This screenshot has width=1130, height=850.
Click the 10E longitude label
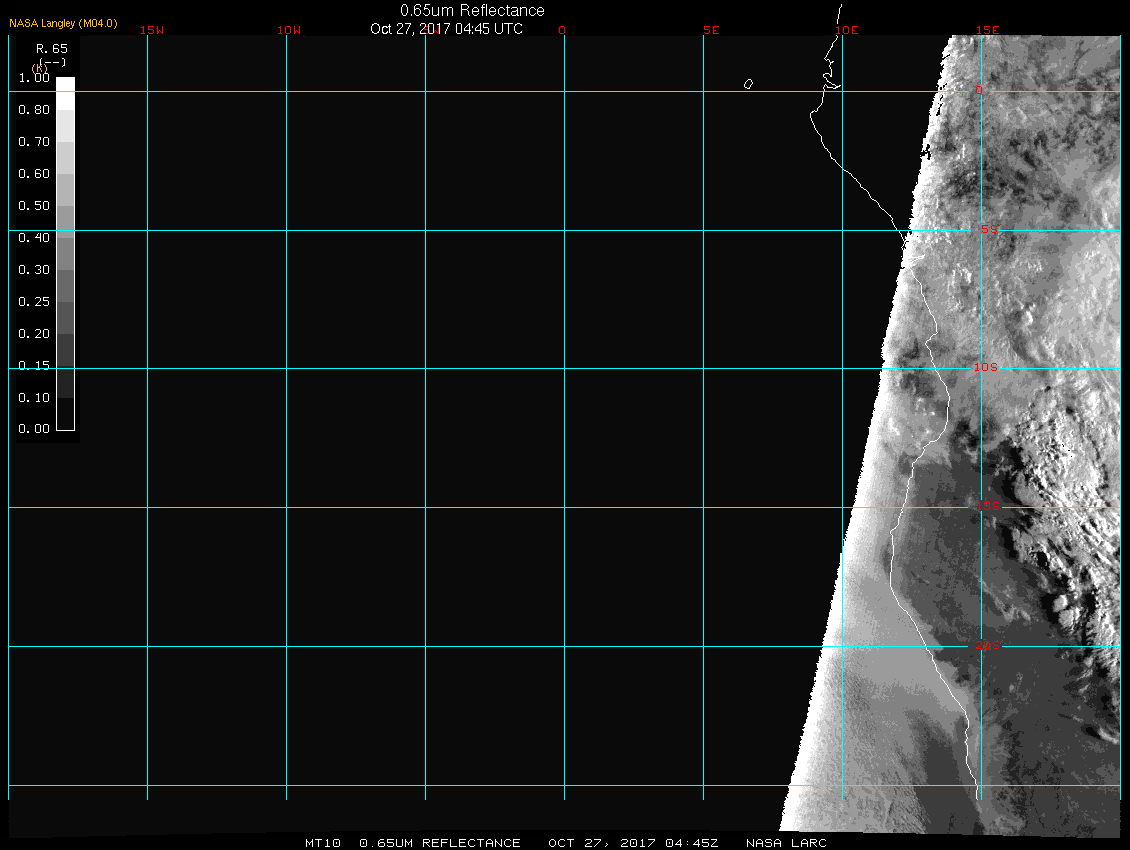click(x=847, y=30)
